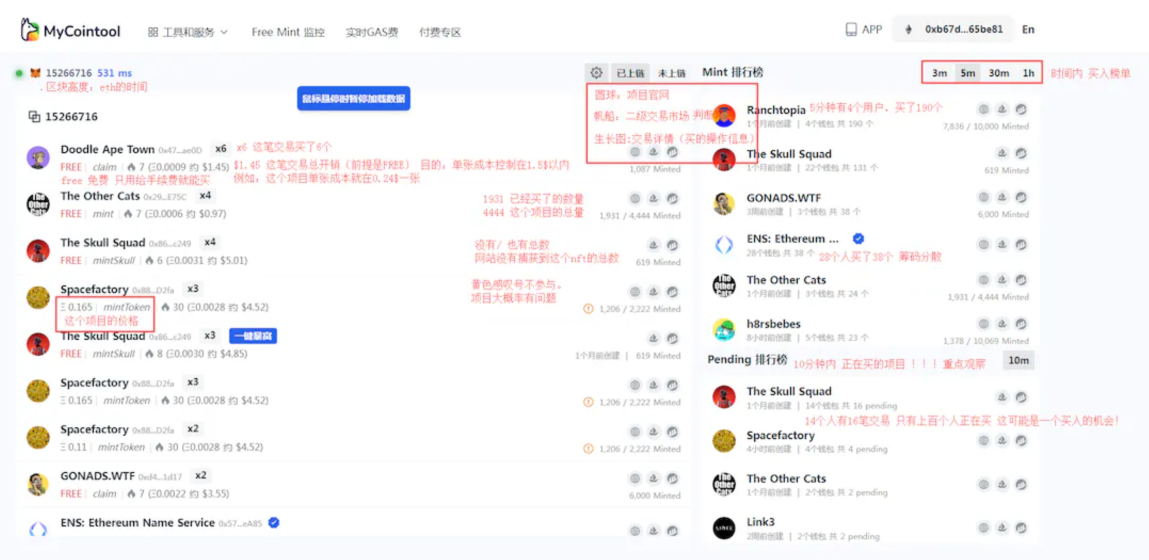Click the 7,836 / 10,000 Minted count
Viewport: 1149px width, 560px height.
click(986, 126)
